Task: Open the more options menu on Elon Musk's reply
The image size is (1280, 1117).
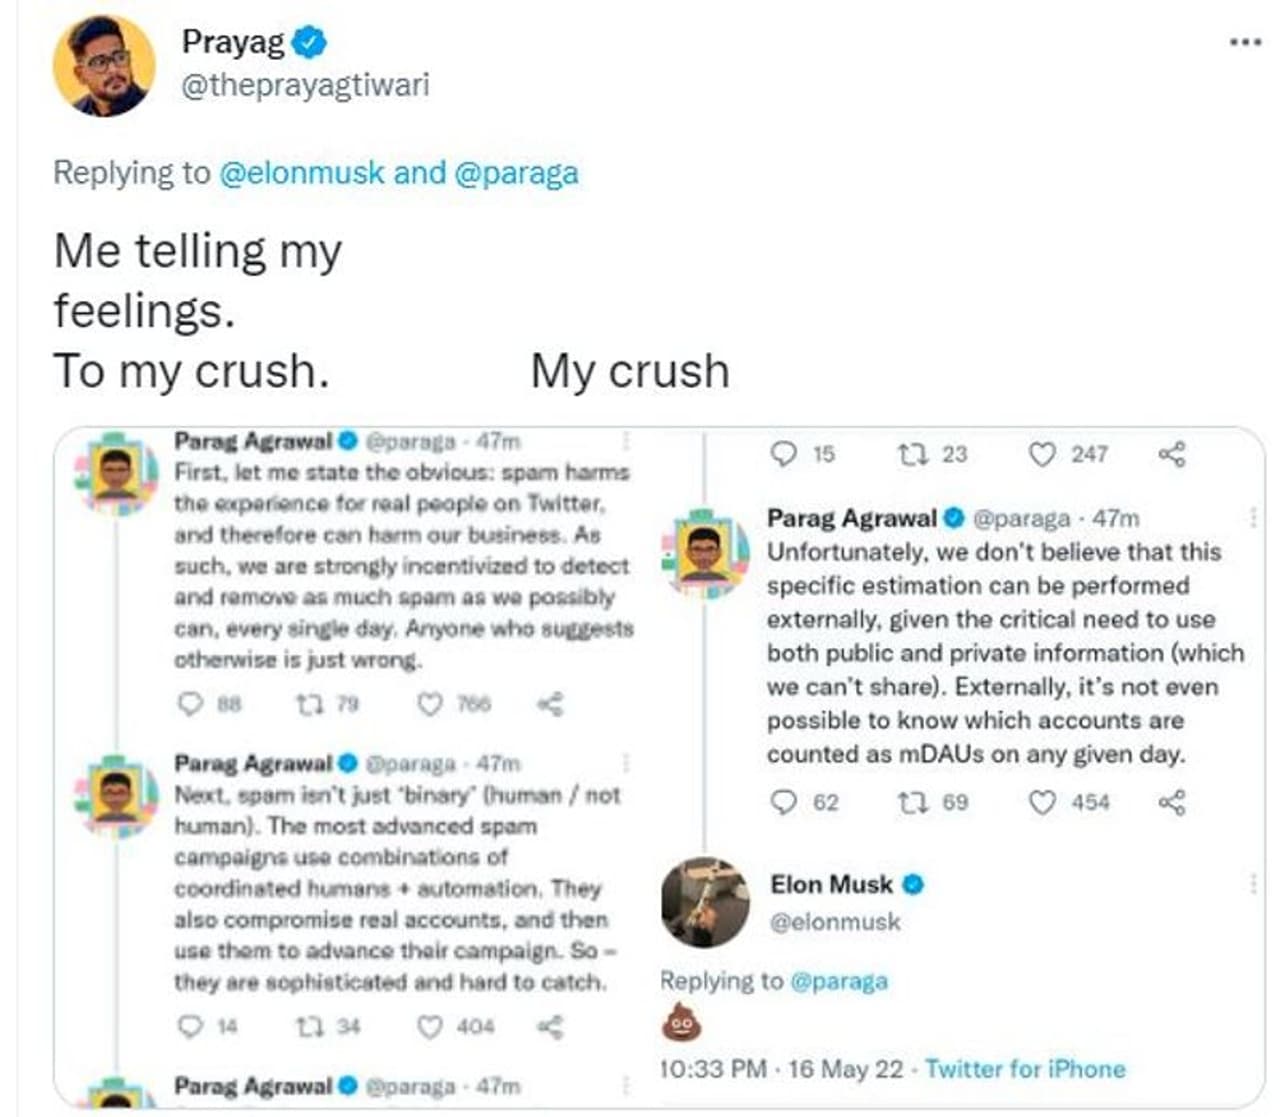Action: [1253, 883]
